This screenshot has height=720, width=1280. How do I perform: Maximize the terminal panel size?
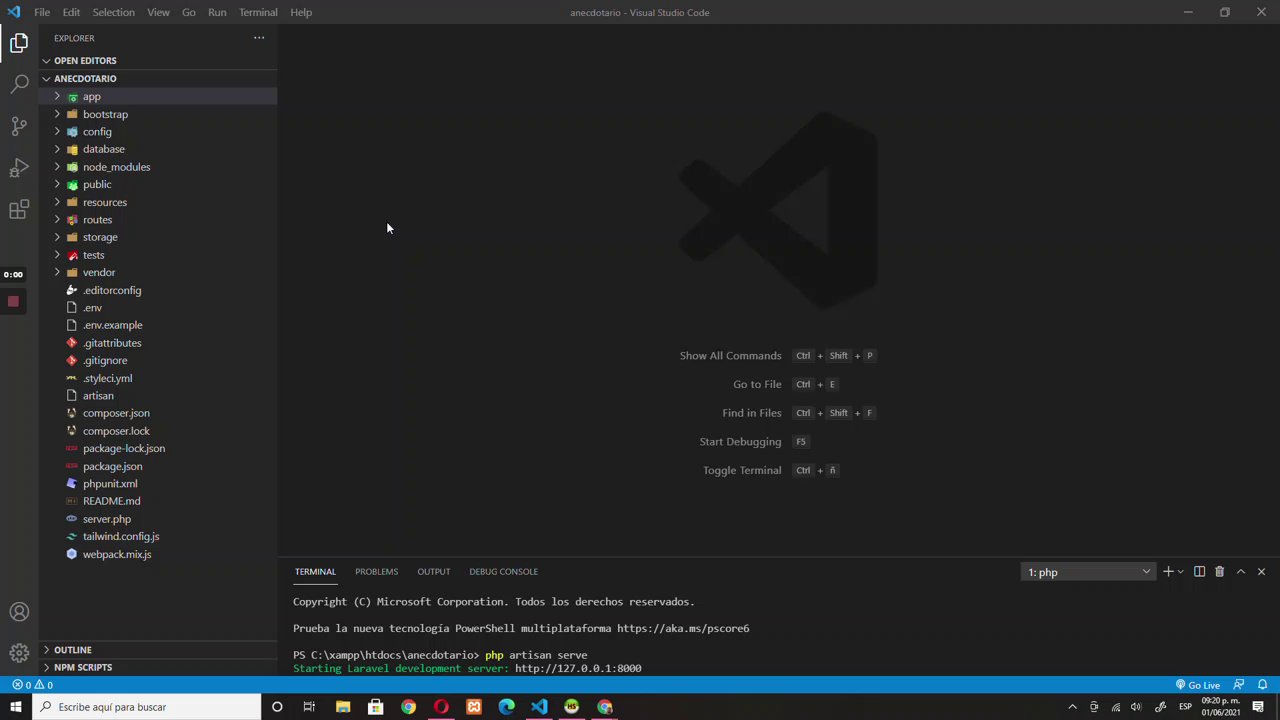1240,572
